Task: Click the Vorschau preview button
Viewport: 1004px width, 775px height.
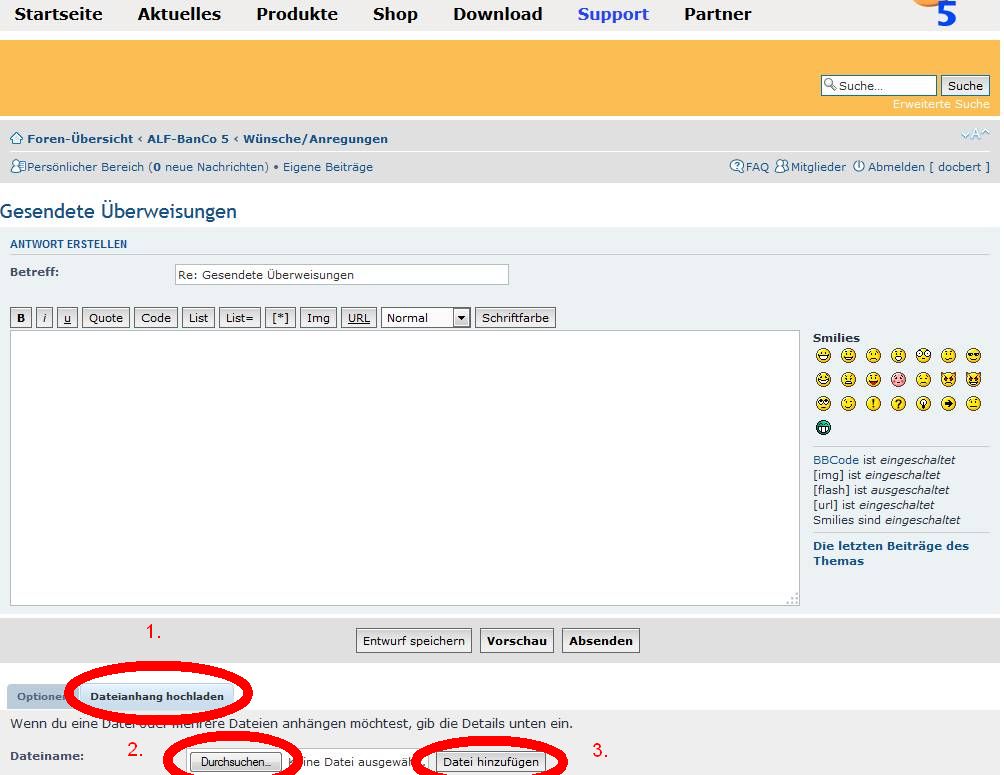Action: pos(517,640)
